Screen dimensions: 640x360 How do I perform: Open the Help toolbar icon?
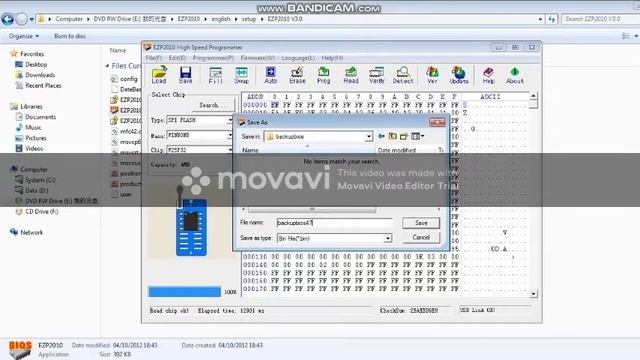488,76
